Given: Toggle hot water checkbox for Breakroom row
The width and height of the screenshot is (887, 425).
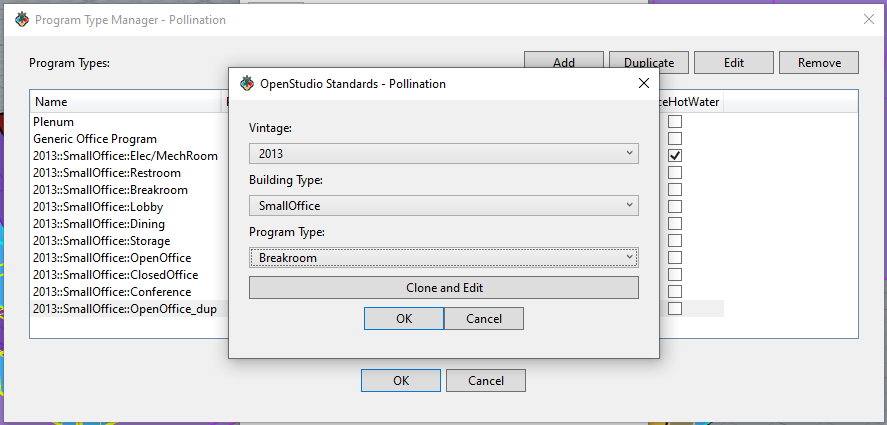Looking at the screenshot, I should [675, 190].
